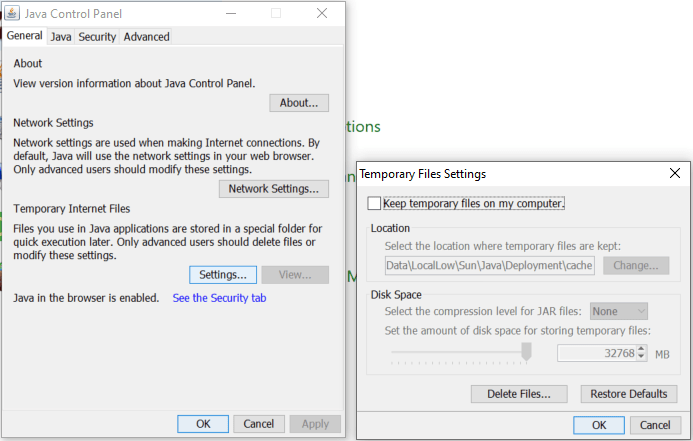693x441 pixels.
Task: Increase disk space with the up arrow
Action: coord(641,349)
